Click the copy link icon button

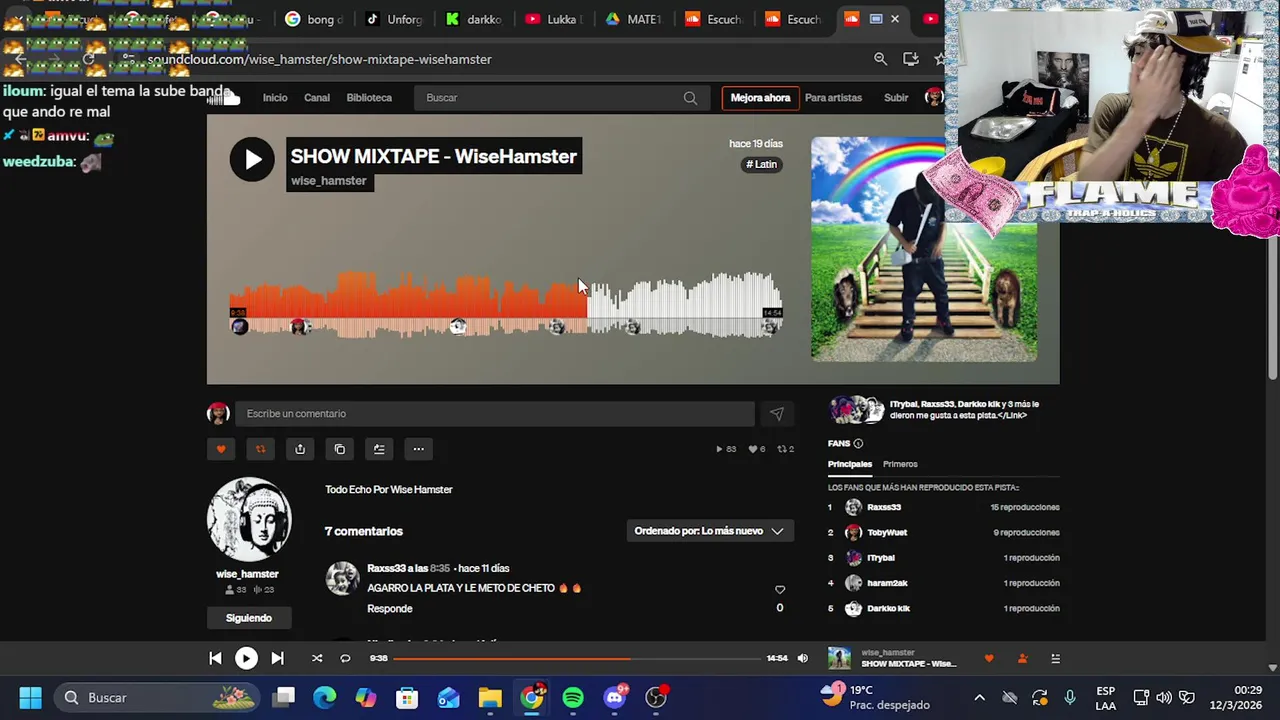tap(340, 449)
